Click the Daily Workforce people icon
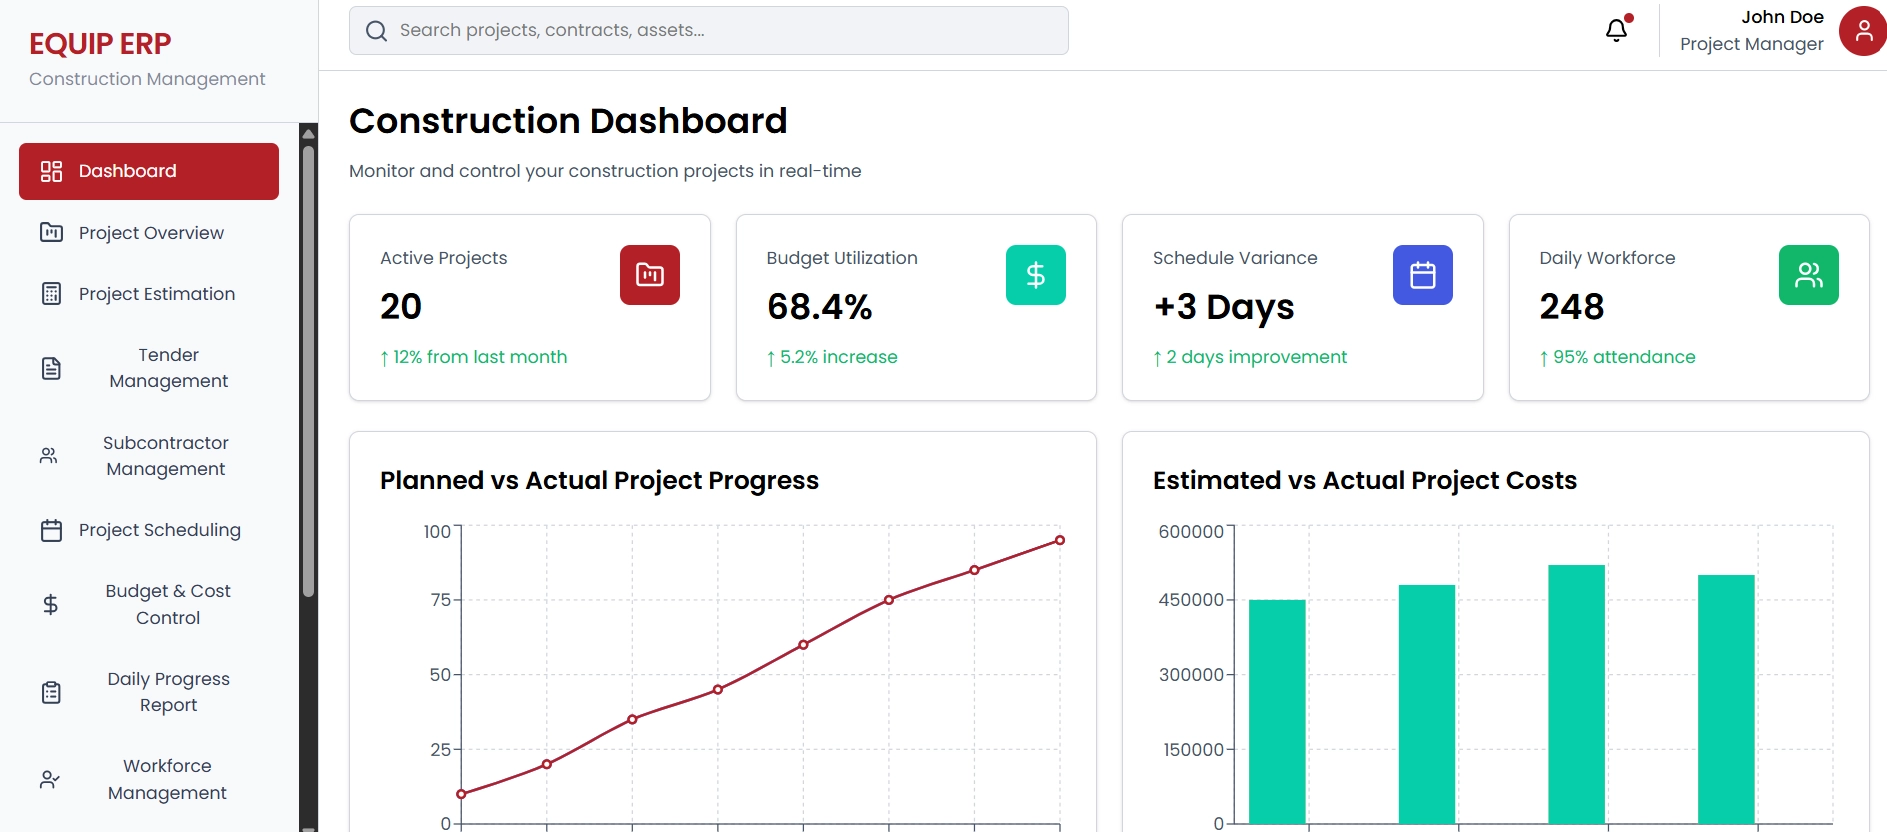Image resolution: width=1887 pixels, height=832 pixels. click(x=1808, y=275)
